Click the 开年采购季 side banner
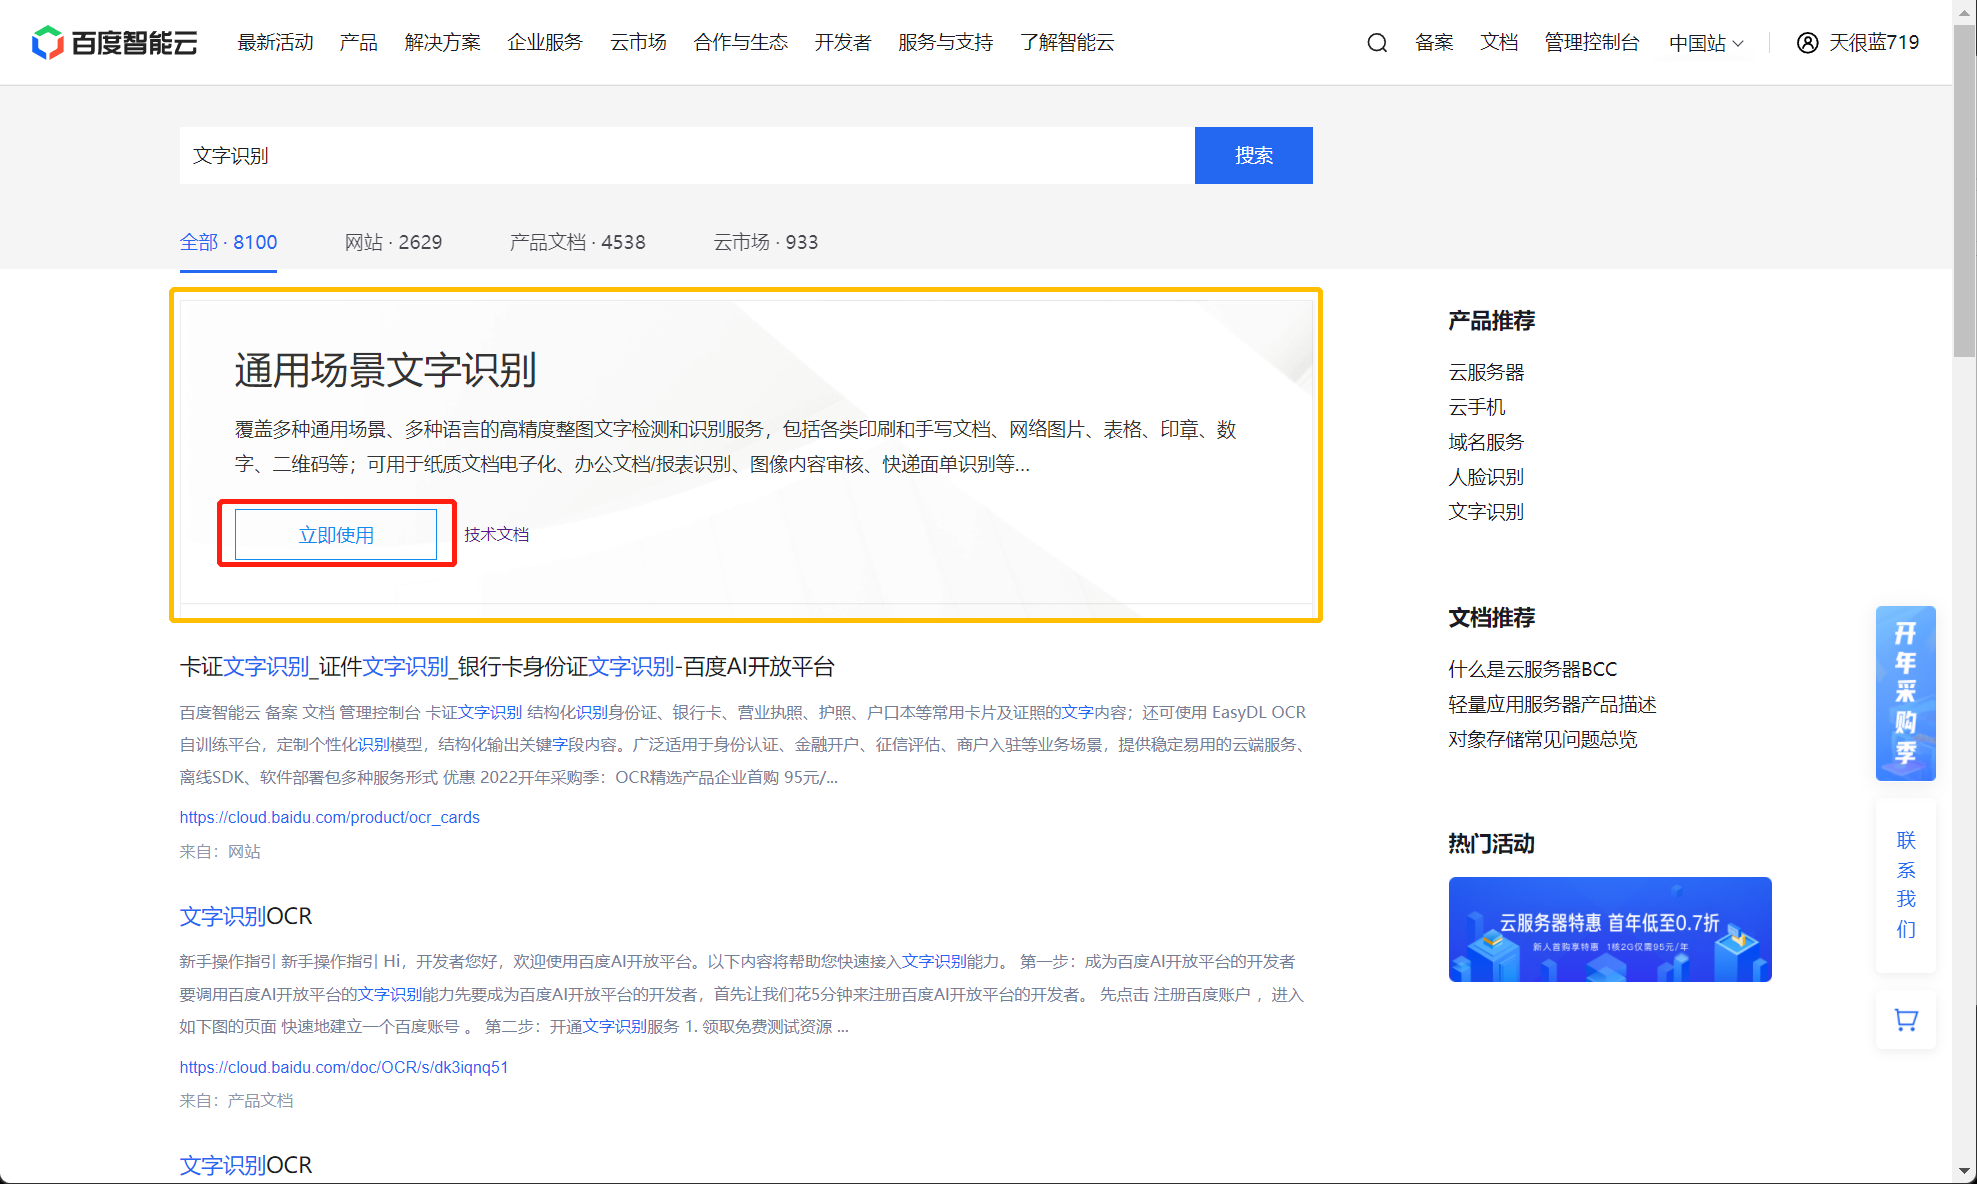 coord(1906,693)
